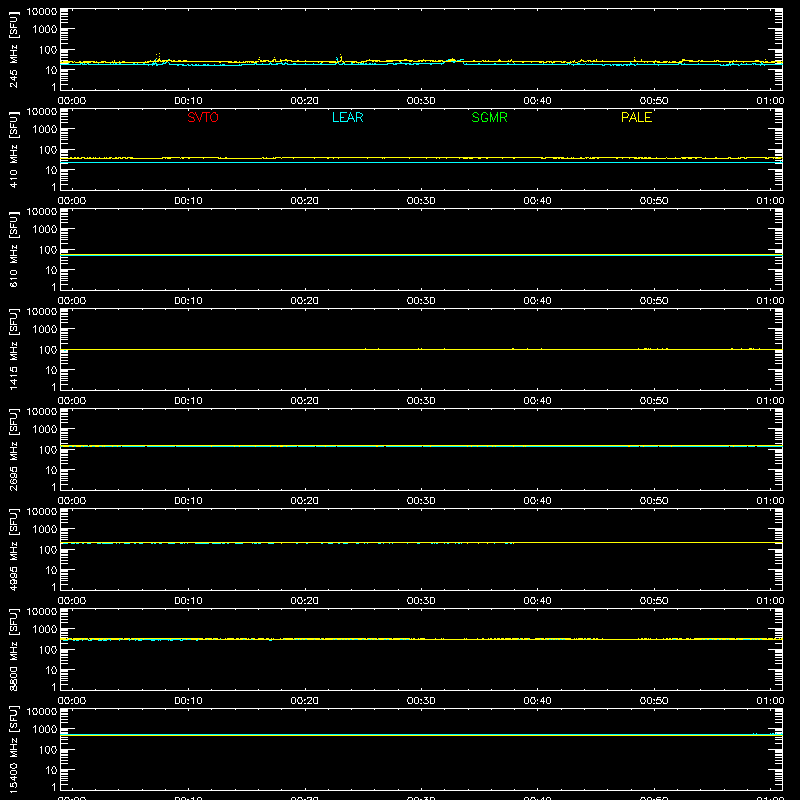This screenshot has width=800, height=800.
Task: Click the 00:00 time label under 4995 MHz plot
Action: point(72,601)
